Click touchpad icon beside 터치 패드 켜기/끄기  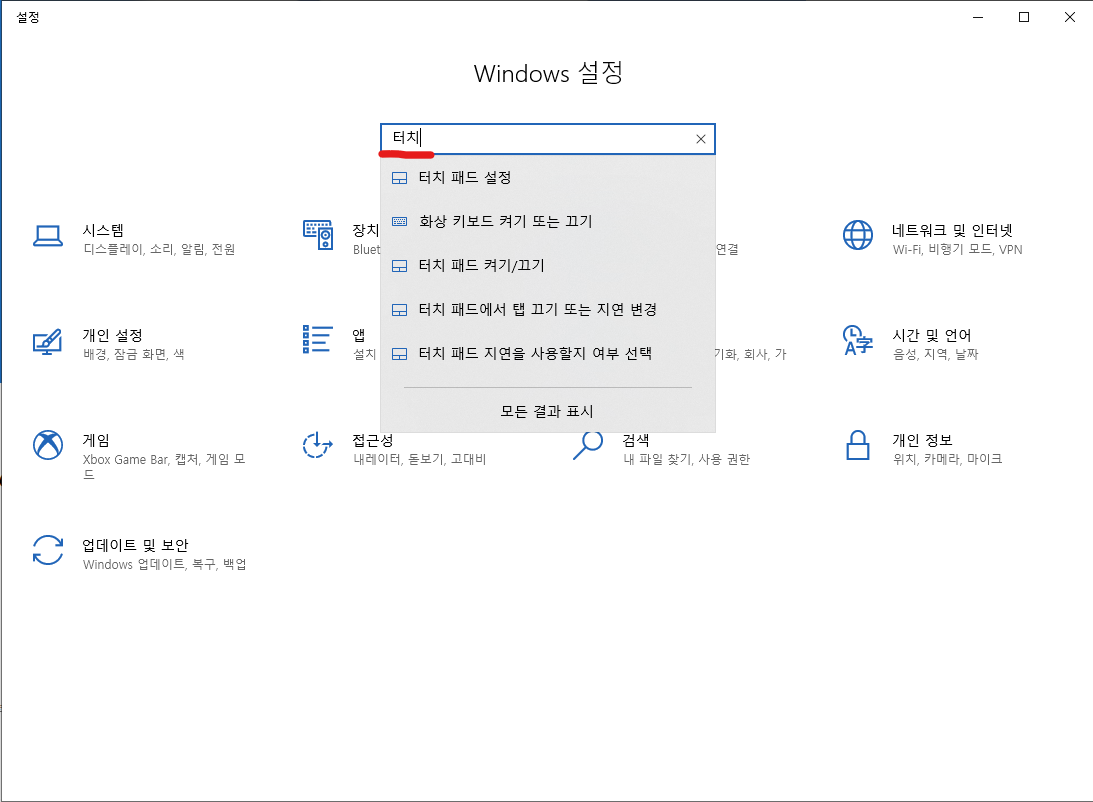click(x=399, y=266)
